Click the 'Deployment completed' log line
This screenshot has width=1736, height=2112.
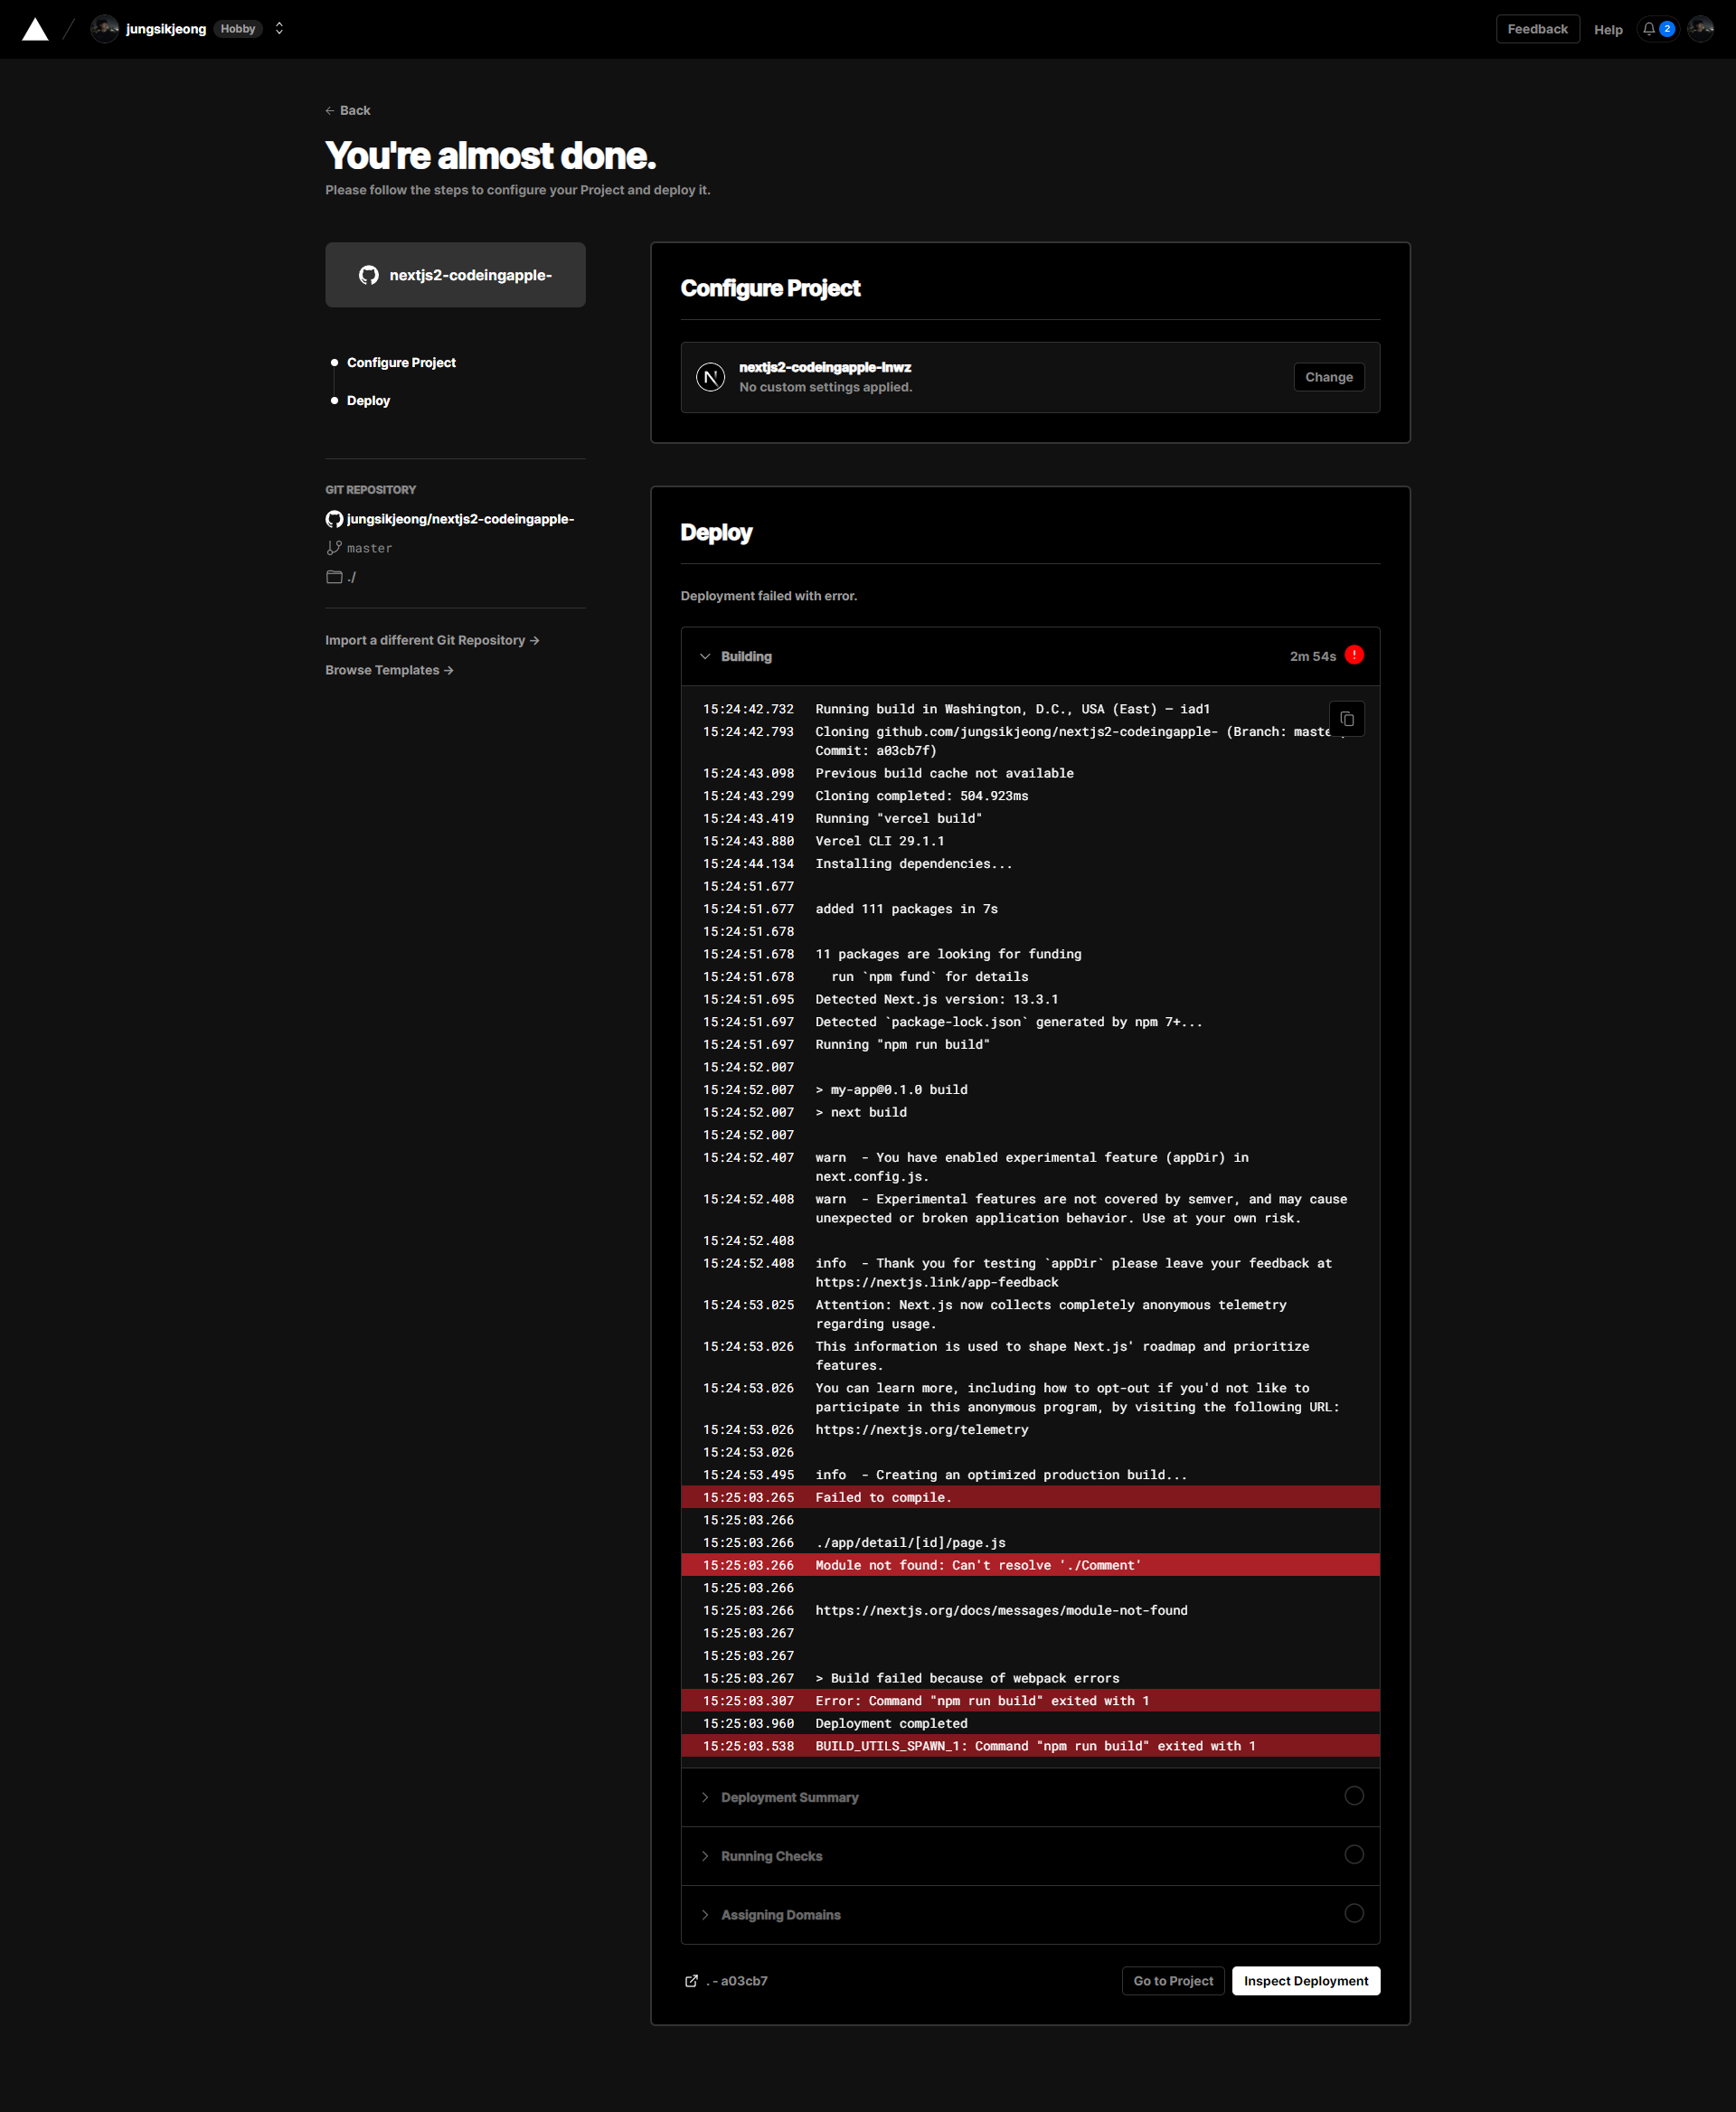pyautogui.click(x=1030, y=1723)
